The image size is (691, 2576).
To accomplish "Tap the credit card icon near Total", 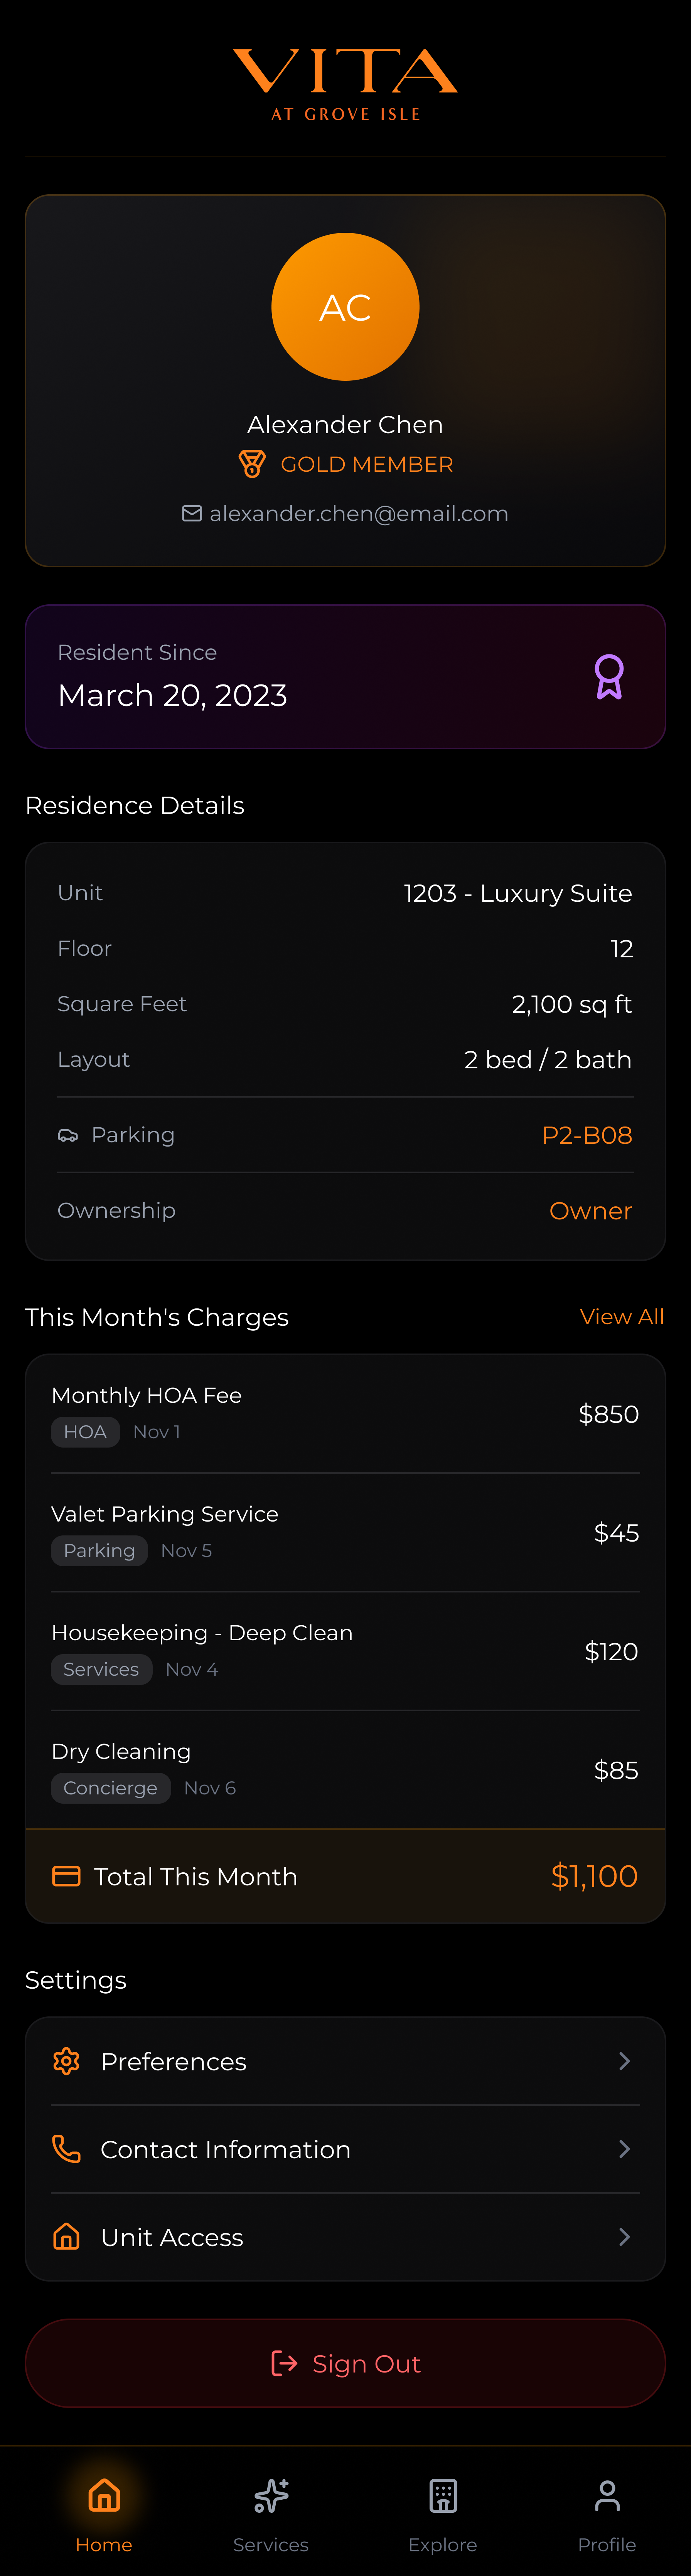I will pyautogui.click(x=66, y=1876).
